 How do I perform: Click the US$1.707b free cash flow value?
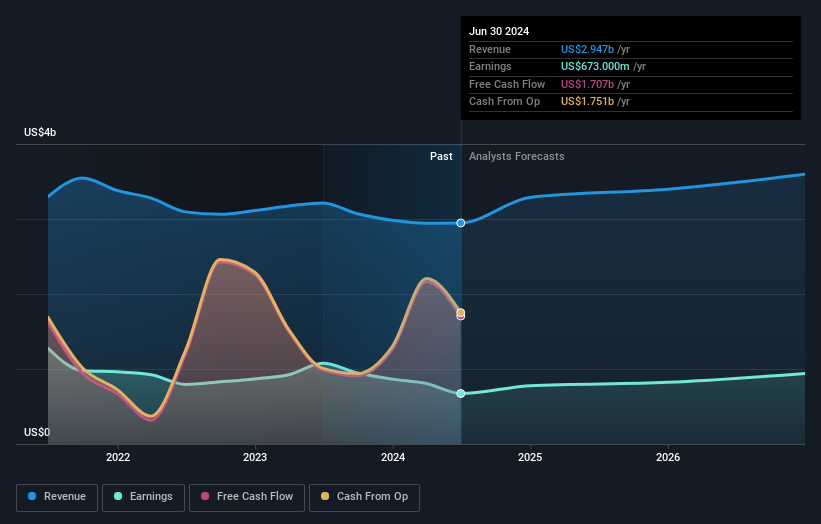click(x=587, y=84)
